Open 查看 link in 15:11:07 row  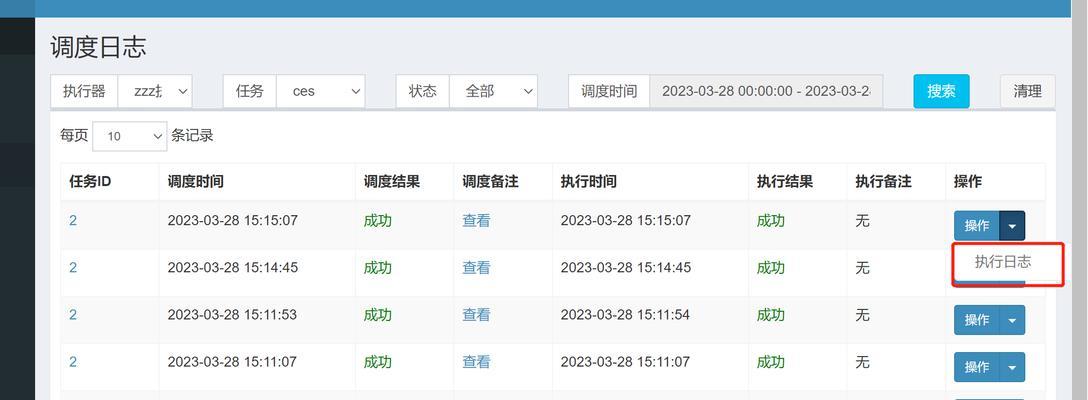(x=476, y=362)
